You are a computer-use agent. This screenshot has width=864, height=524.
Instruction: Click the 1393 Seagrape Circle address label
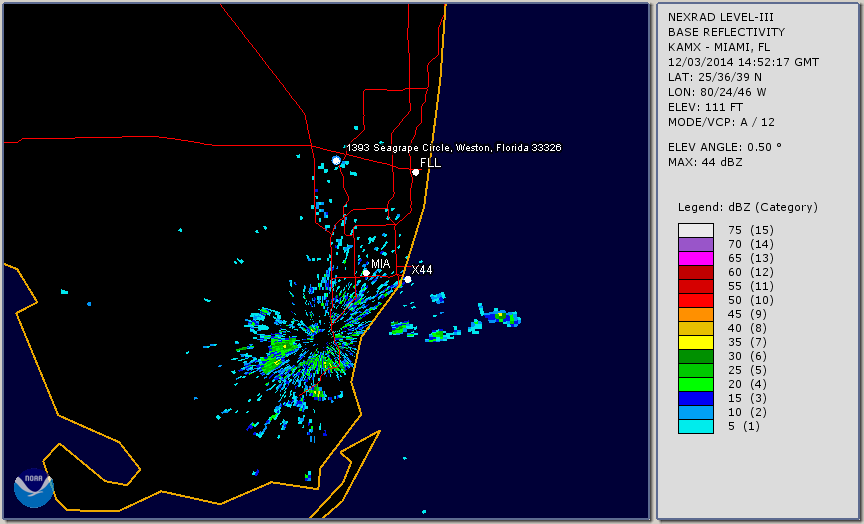[454, 148]
